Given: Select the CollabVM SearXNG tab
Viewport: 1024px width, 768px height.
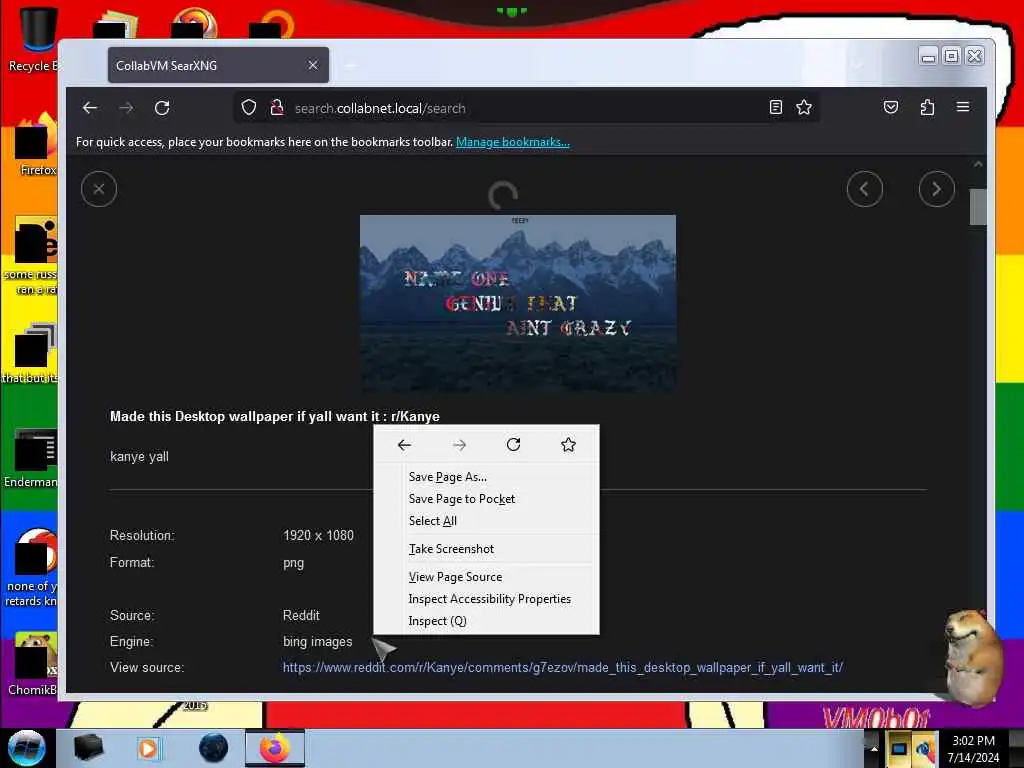Looking at the screenshot, I should coord(218,65).
